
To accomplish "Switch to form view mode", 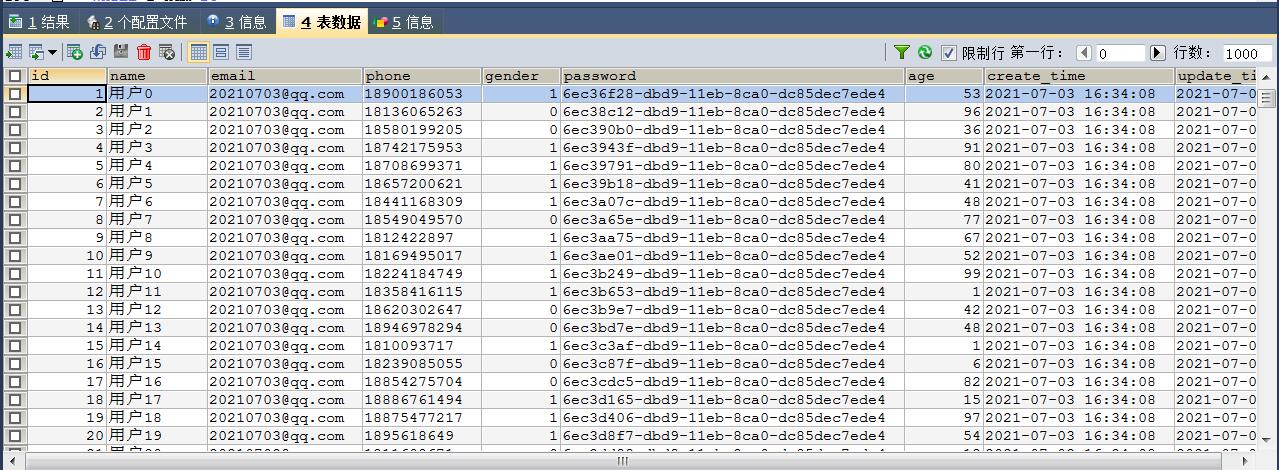I will (221, 52).
